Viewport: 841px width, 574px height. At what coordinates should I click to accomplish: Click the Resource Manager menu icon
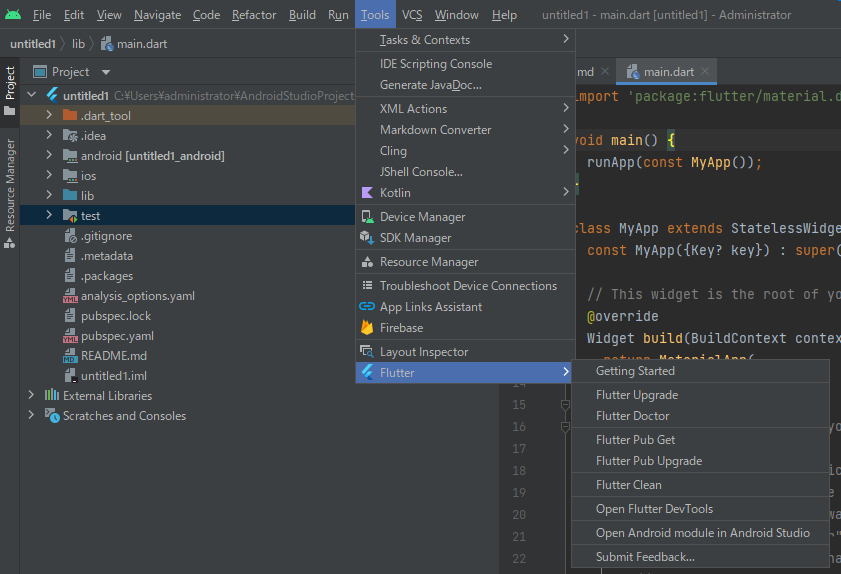click(367, 262)
